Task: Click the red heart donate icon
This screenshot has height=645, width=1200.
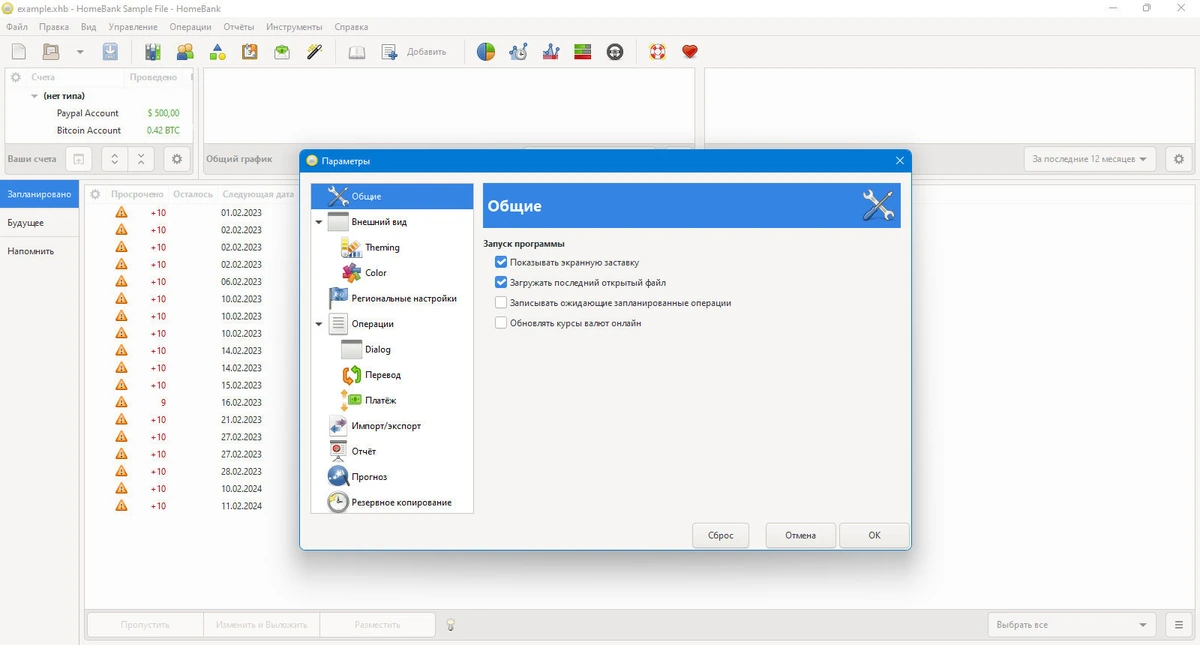Action: point(689,52)
